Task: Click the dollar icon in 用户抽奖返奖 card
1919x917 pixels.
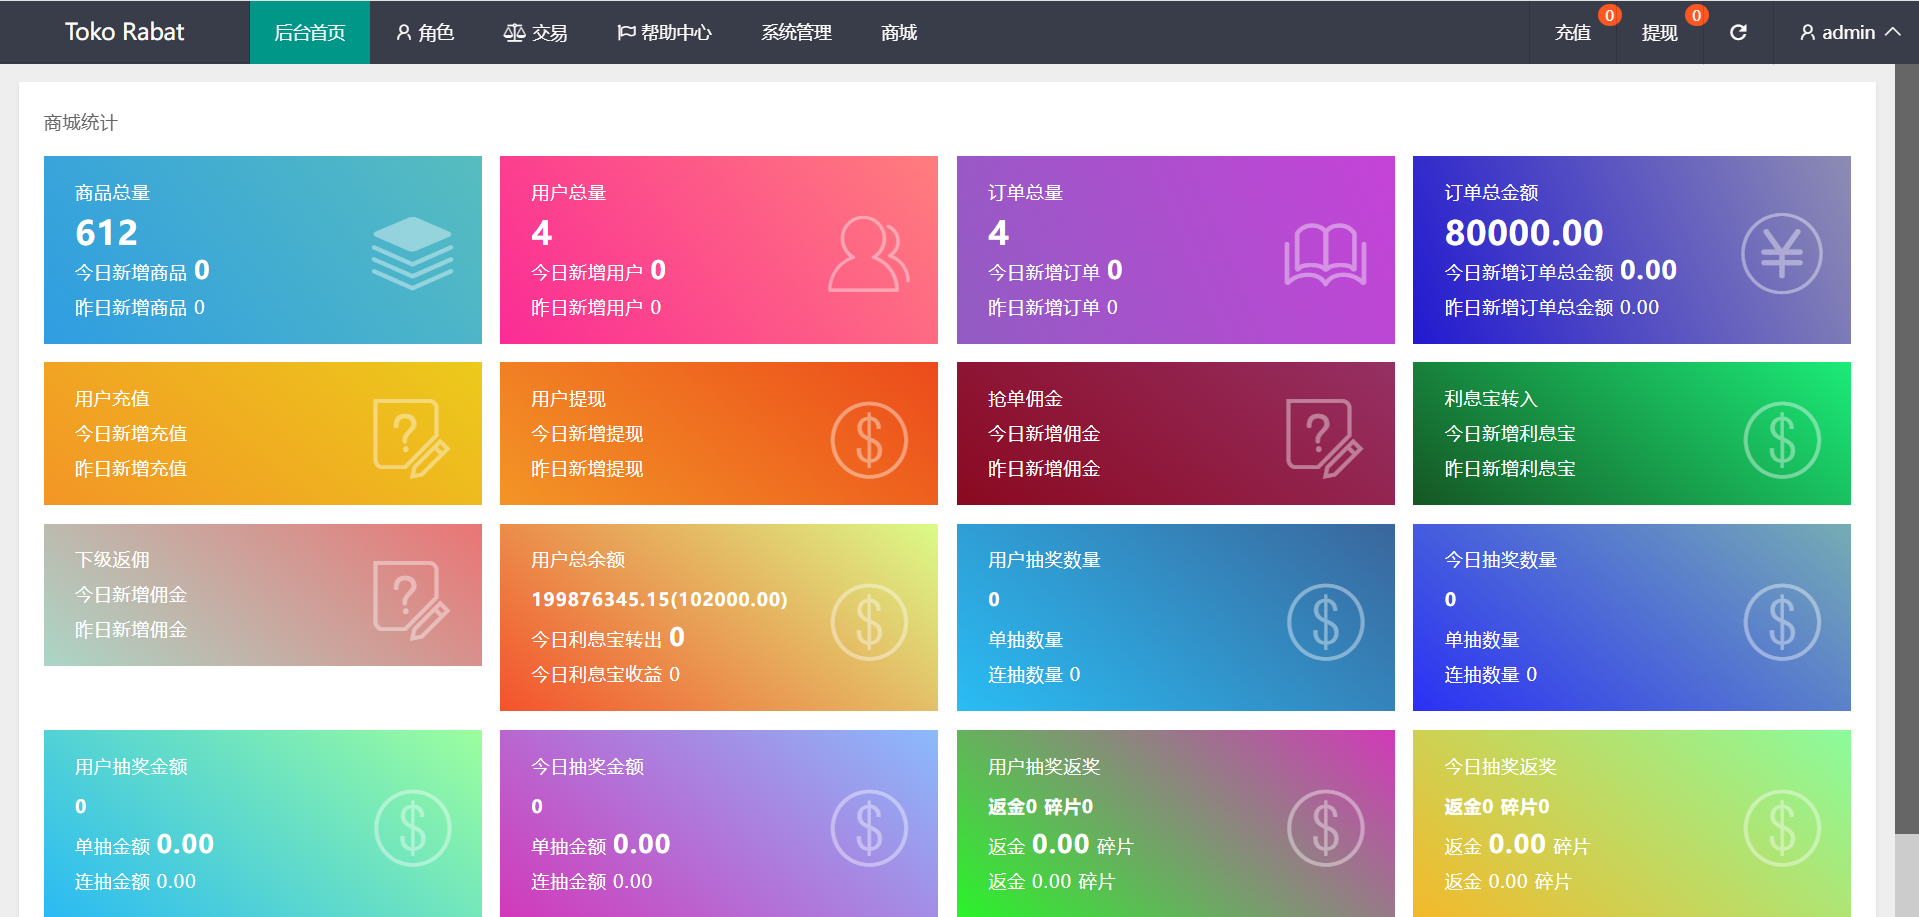Action: click(x=1325, y=828)
